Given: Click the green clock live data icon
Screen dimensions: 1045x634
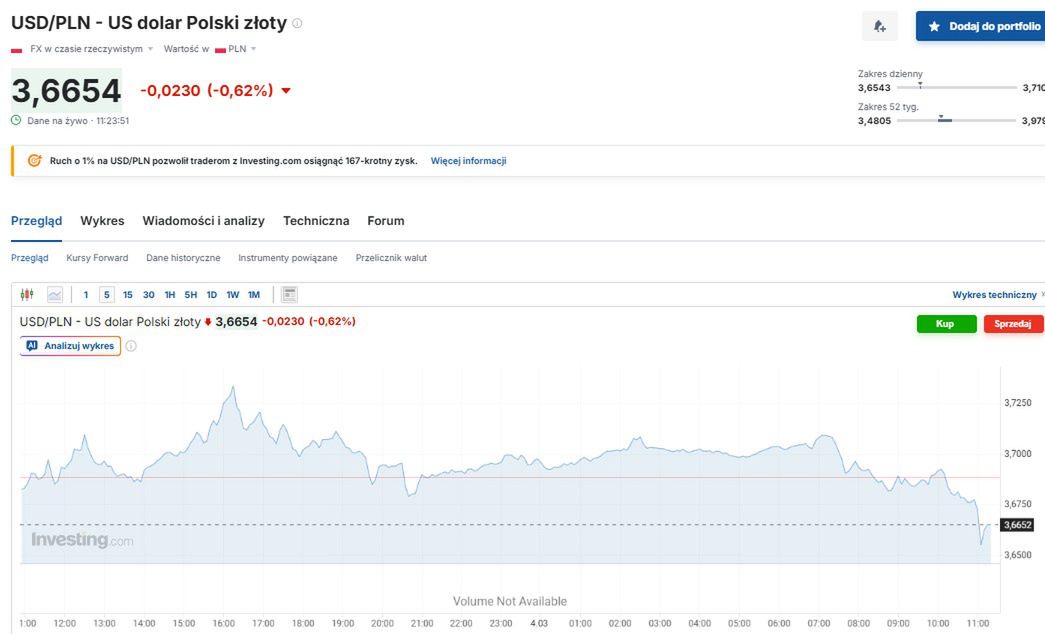Looking at the screenshot, I should [16, 120].
